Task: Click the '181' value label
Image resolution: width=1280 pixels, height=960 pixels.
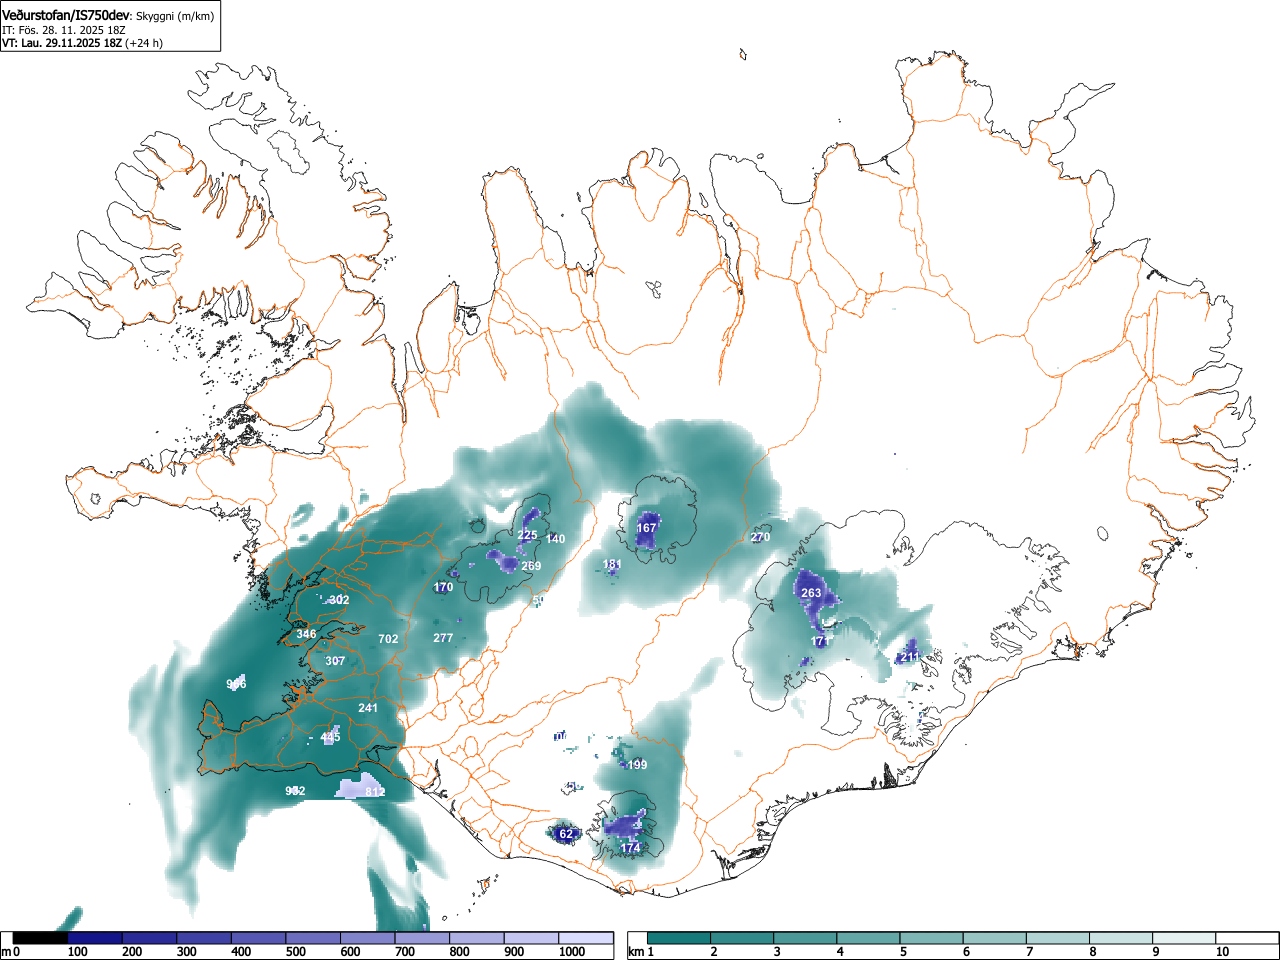Action: coord(612,565)
